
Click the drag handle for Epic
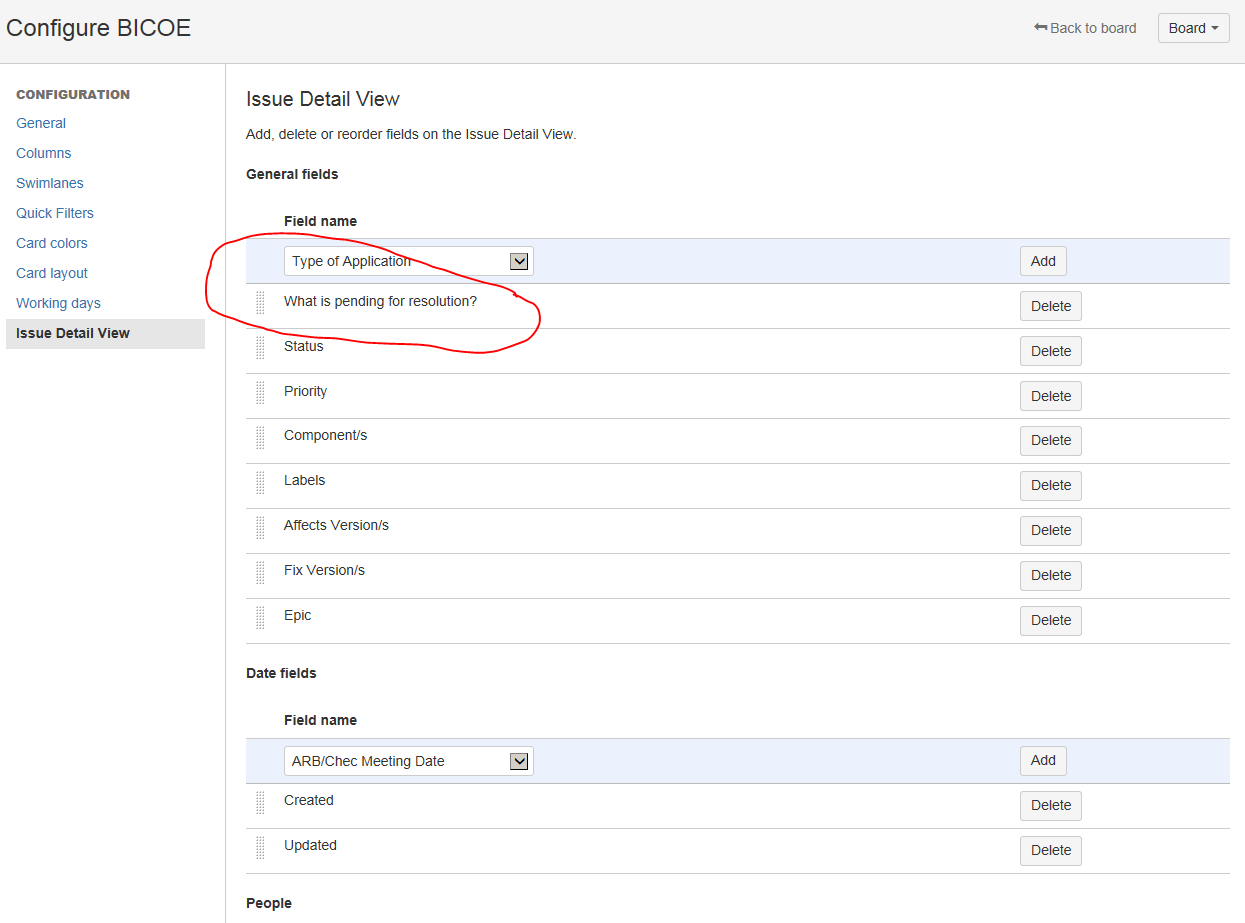260,618
